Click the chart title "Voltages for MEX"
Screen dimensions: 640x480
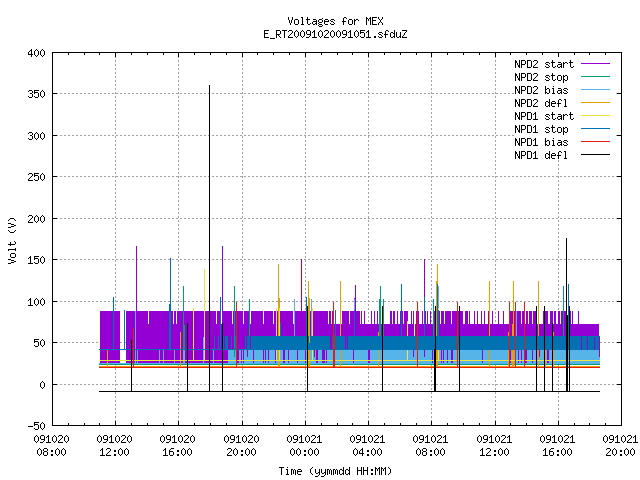335,21
